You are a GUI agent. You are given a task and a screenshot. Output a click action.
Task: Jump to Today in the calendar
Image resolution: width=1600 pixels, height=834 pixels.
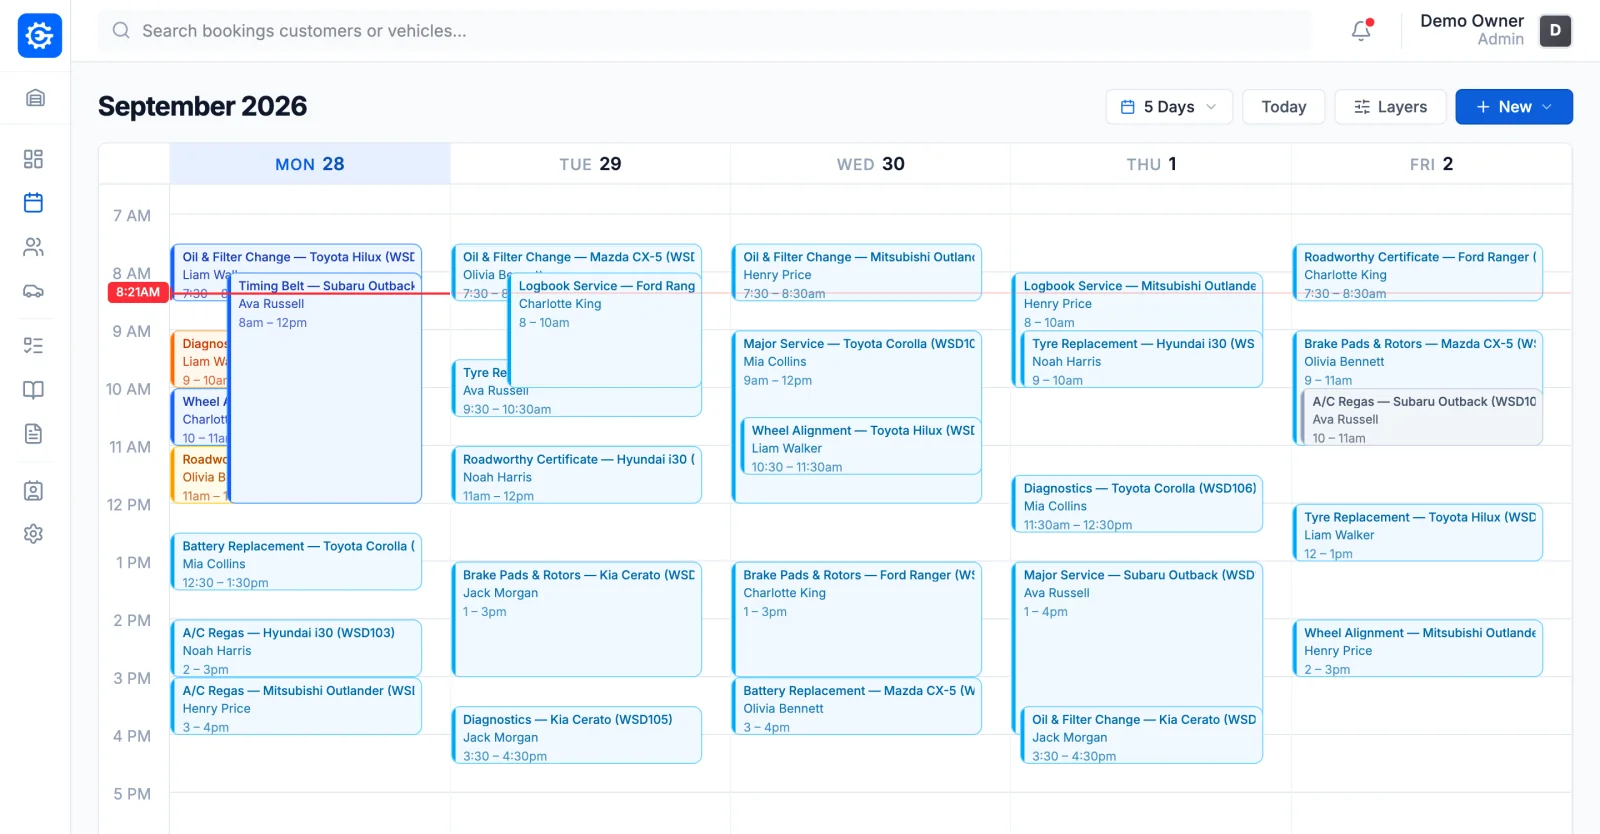(1284, 107)
